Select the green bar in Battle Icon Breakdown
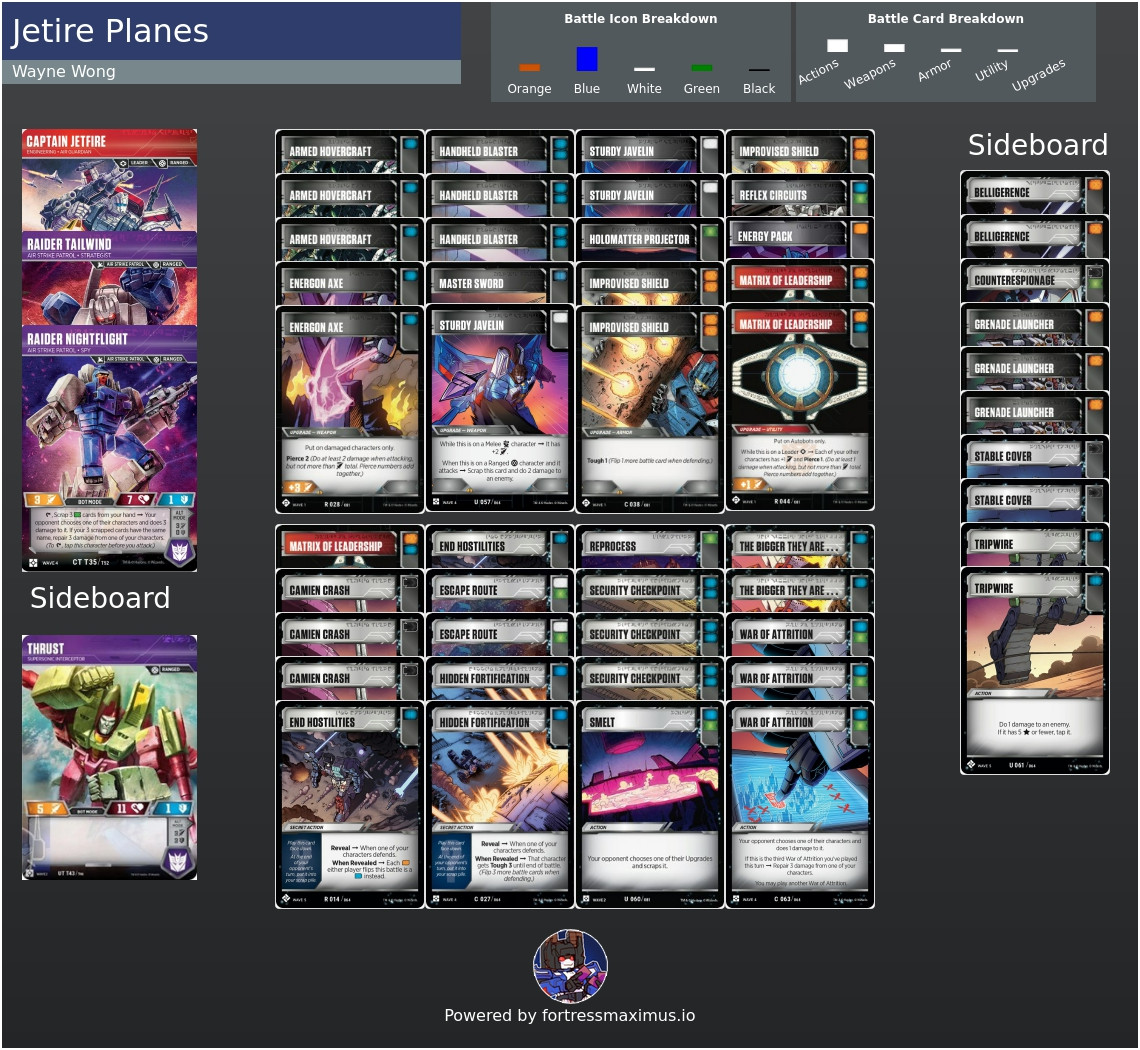Image resolution: width=1140 pixels, height=1050 pixels. coord(702,68)
